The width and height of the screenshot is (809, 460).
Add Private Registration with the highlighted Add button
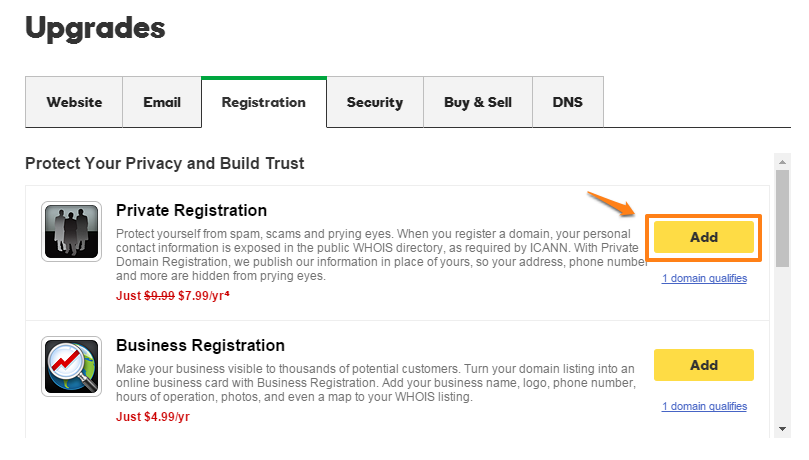tap(704, 237)
